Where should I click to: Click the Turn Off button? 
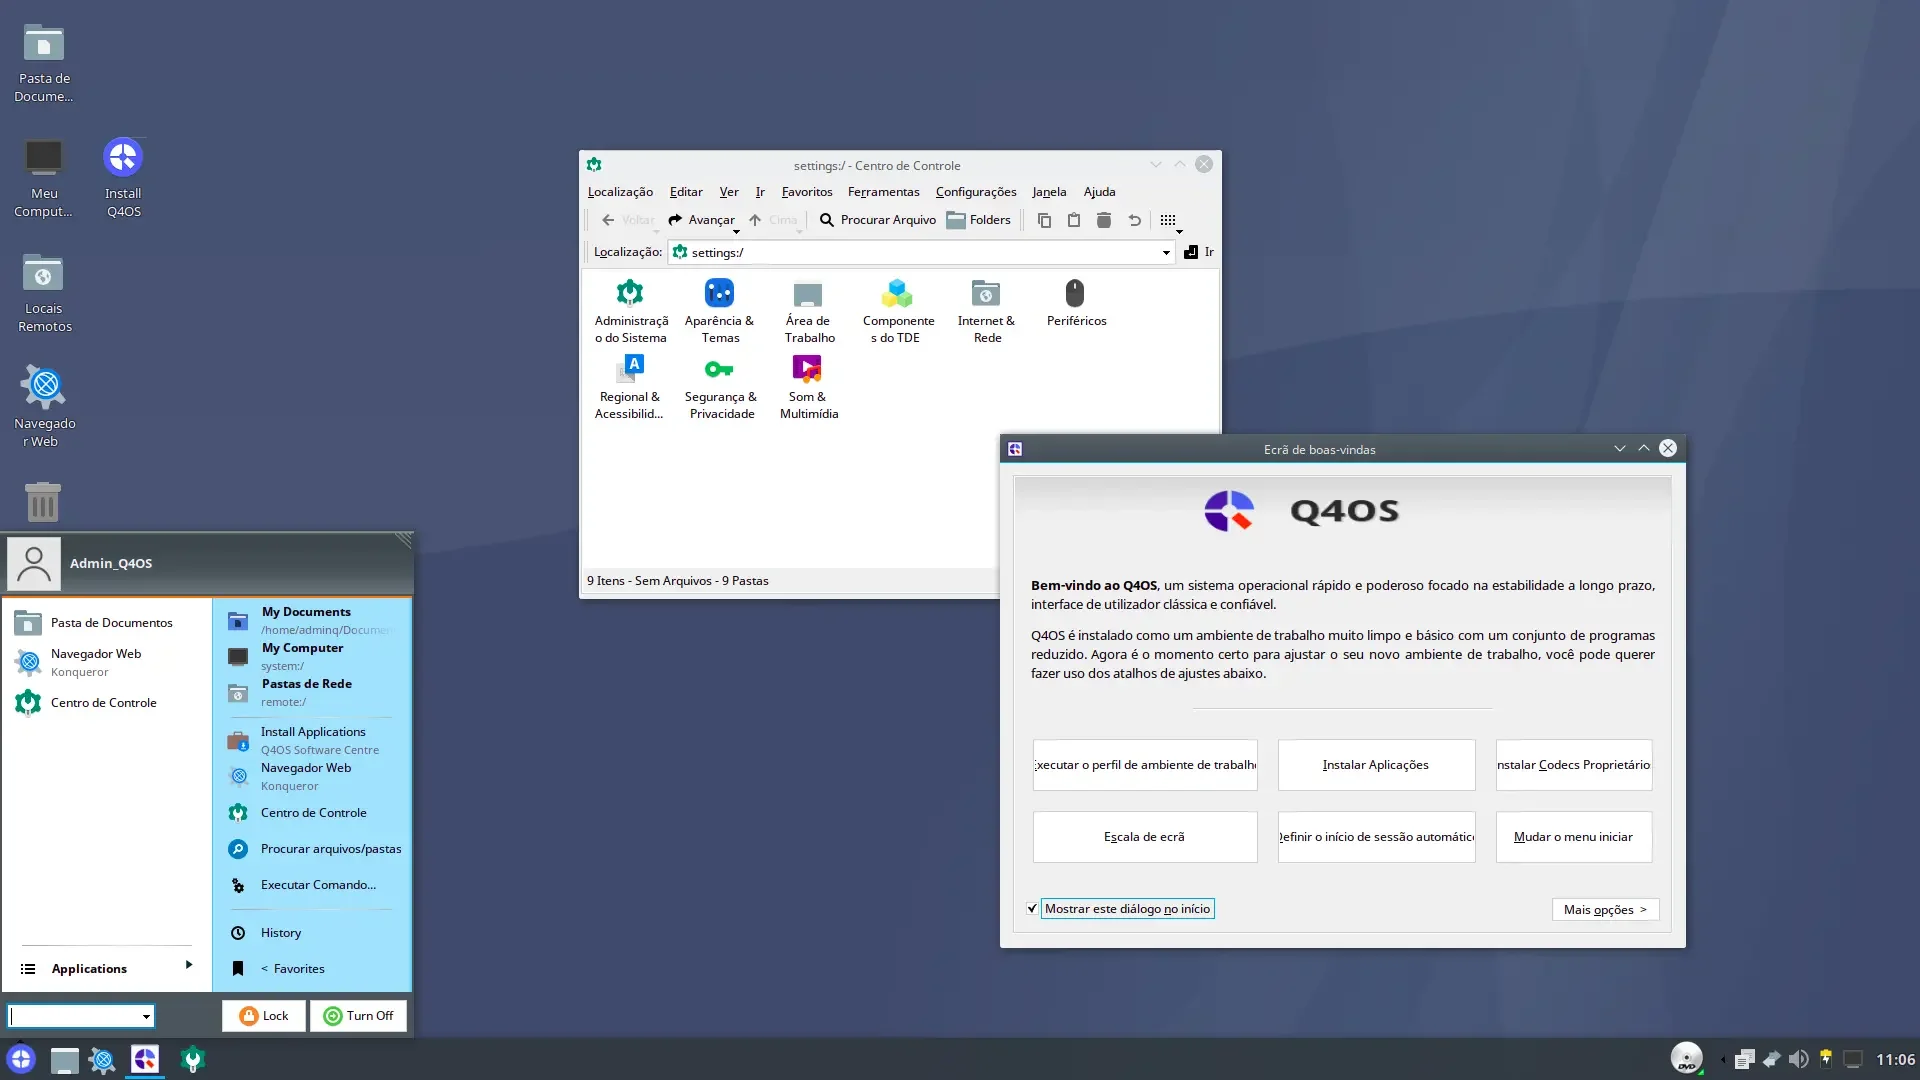coord(358,1016)
